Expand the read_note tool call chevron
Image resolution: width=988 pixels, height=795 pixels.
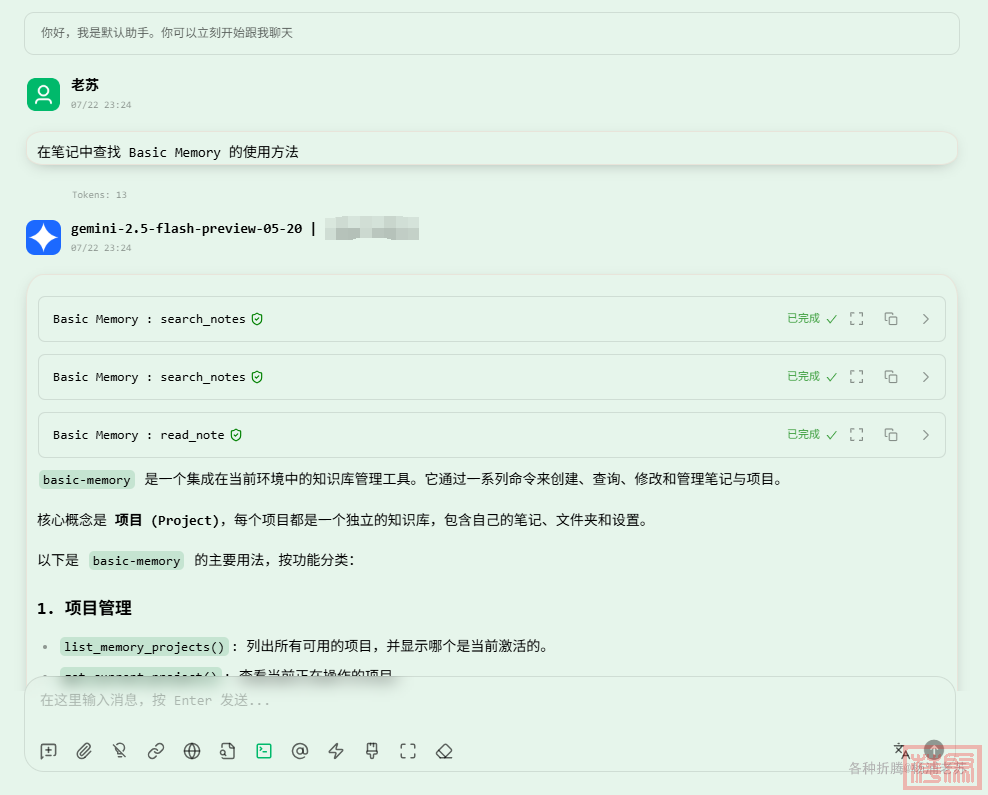925,435
